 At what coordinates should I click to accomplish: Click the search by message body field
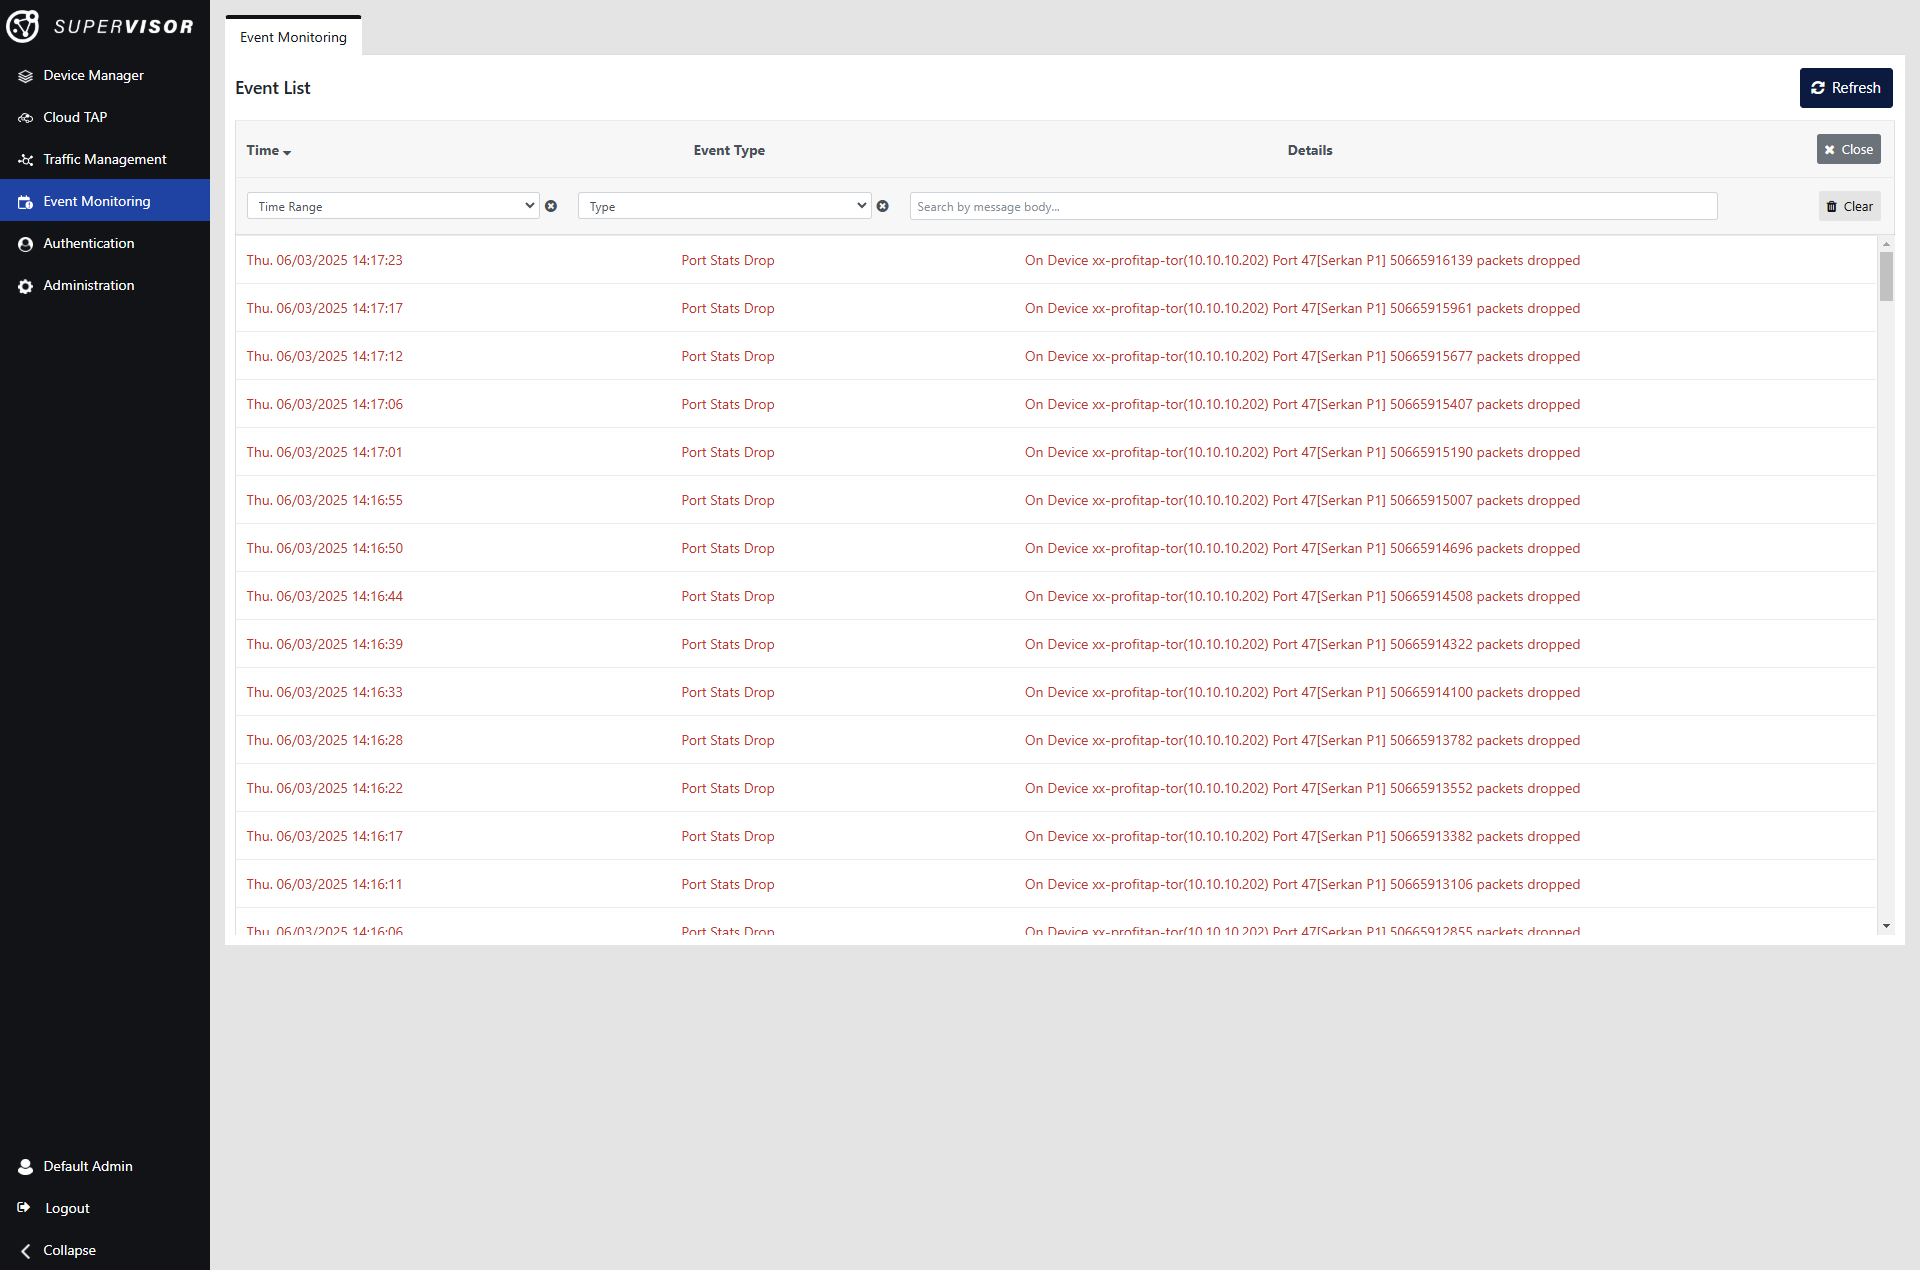(1311, 206)
